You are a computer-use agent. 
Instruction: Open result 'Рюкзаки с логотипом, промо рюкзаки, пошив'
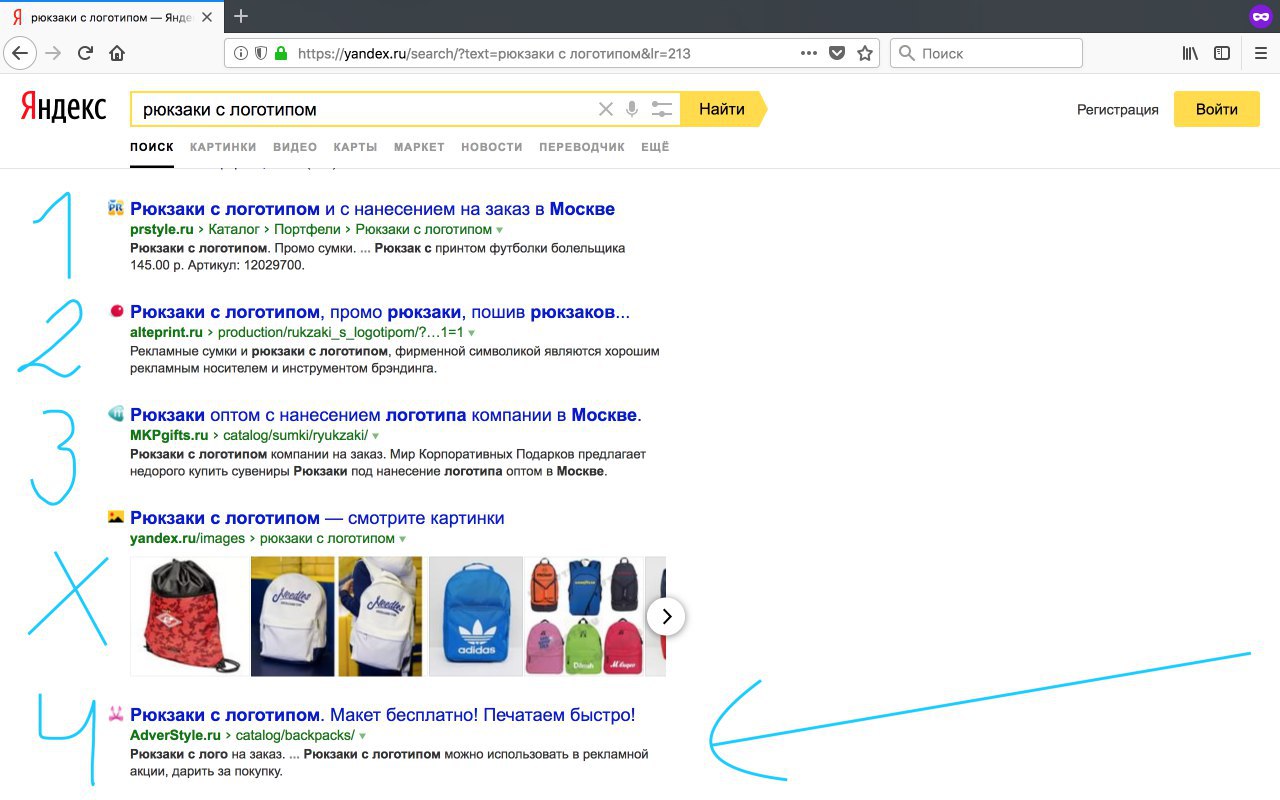click(380, 312)
